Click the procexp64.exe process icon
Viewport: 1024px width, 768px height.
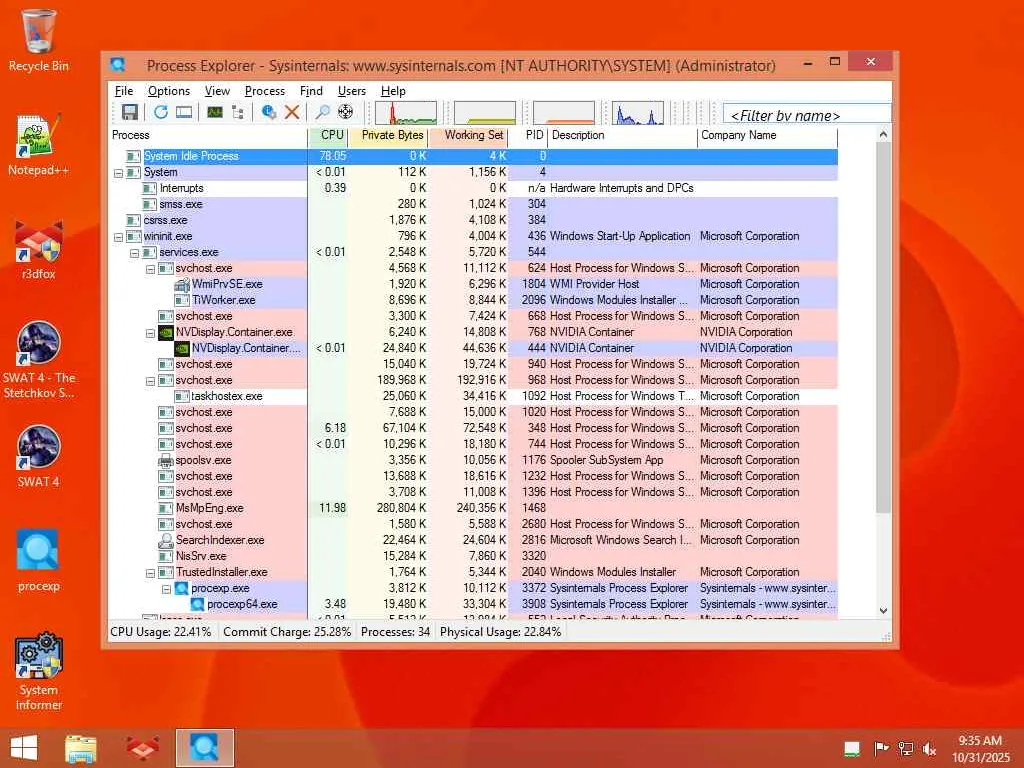click(197, 604)
